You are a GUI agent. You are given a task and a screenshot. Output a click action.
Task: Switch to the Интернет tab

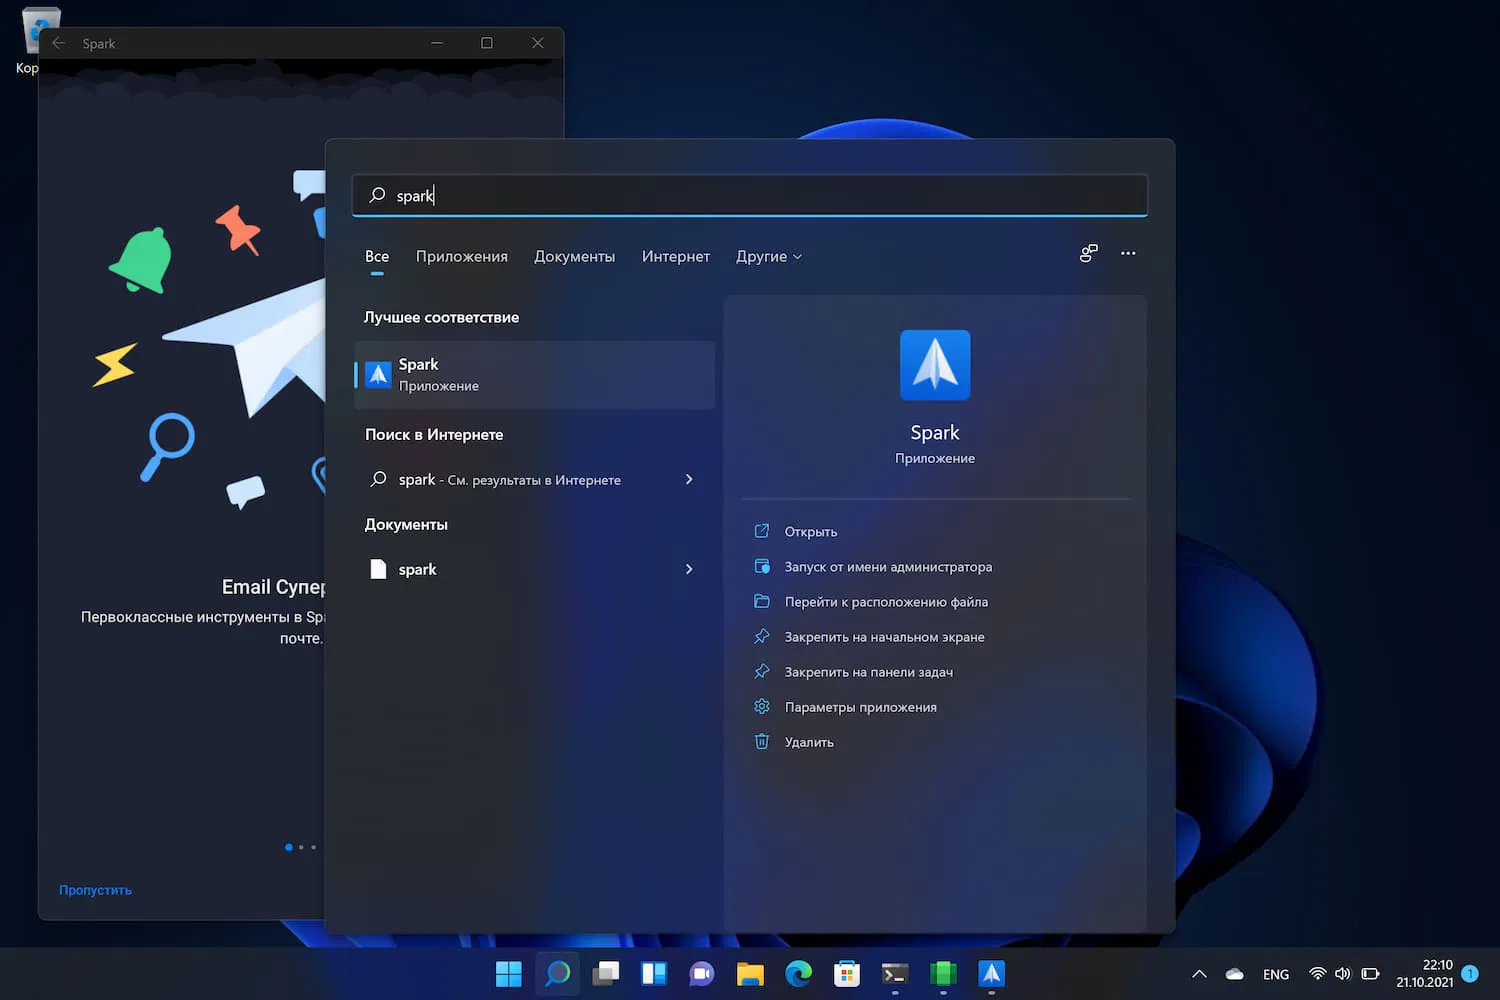click(676, 257)
